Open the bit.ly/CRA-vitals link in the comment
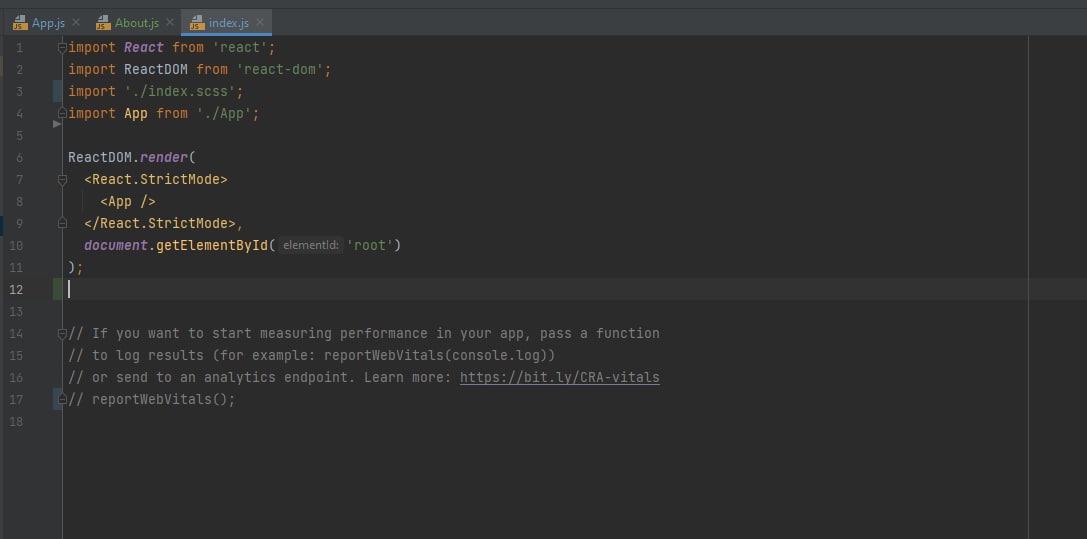 559,377
